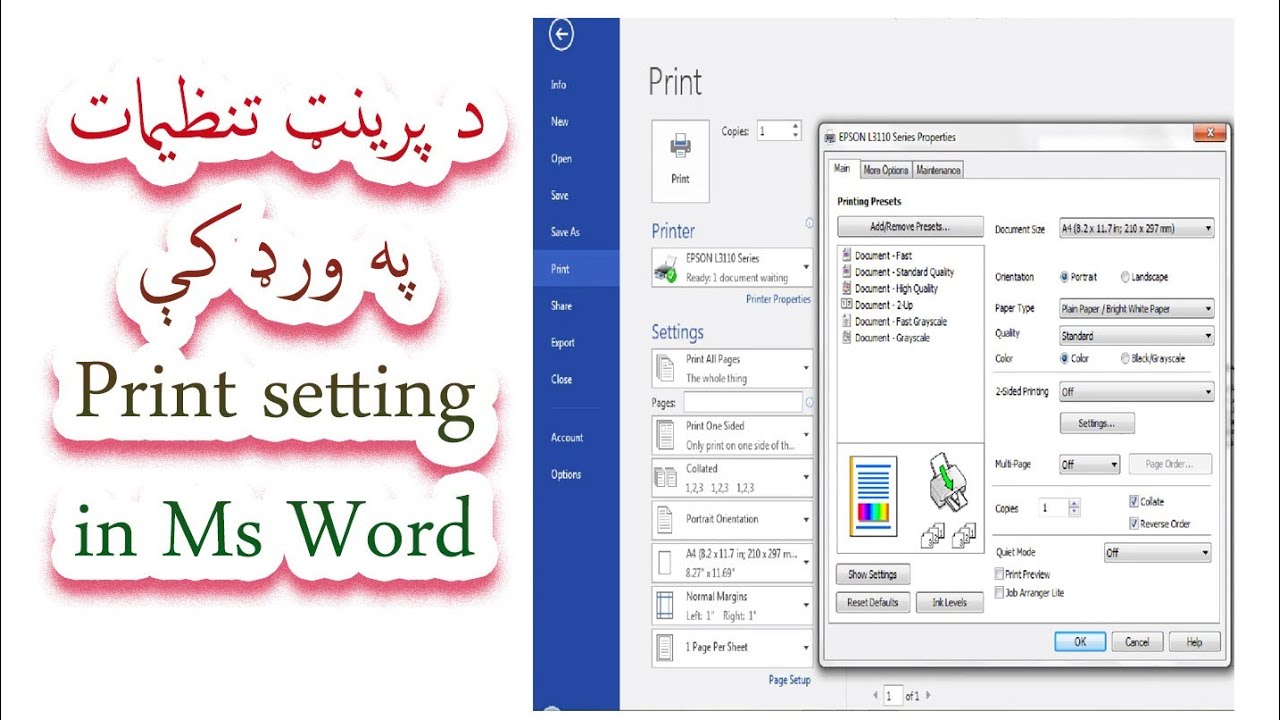Toggle the Reverse Order checkbox

point(1134,524)
